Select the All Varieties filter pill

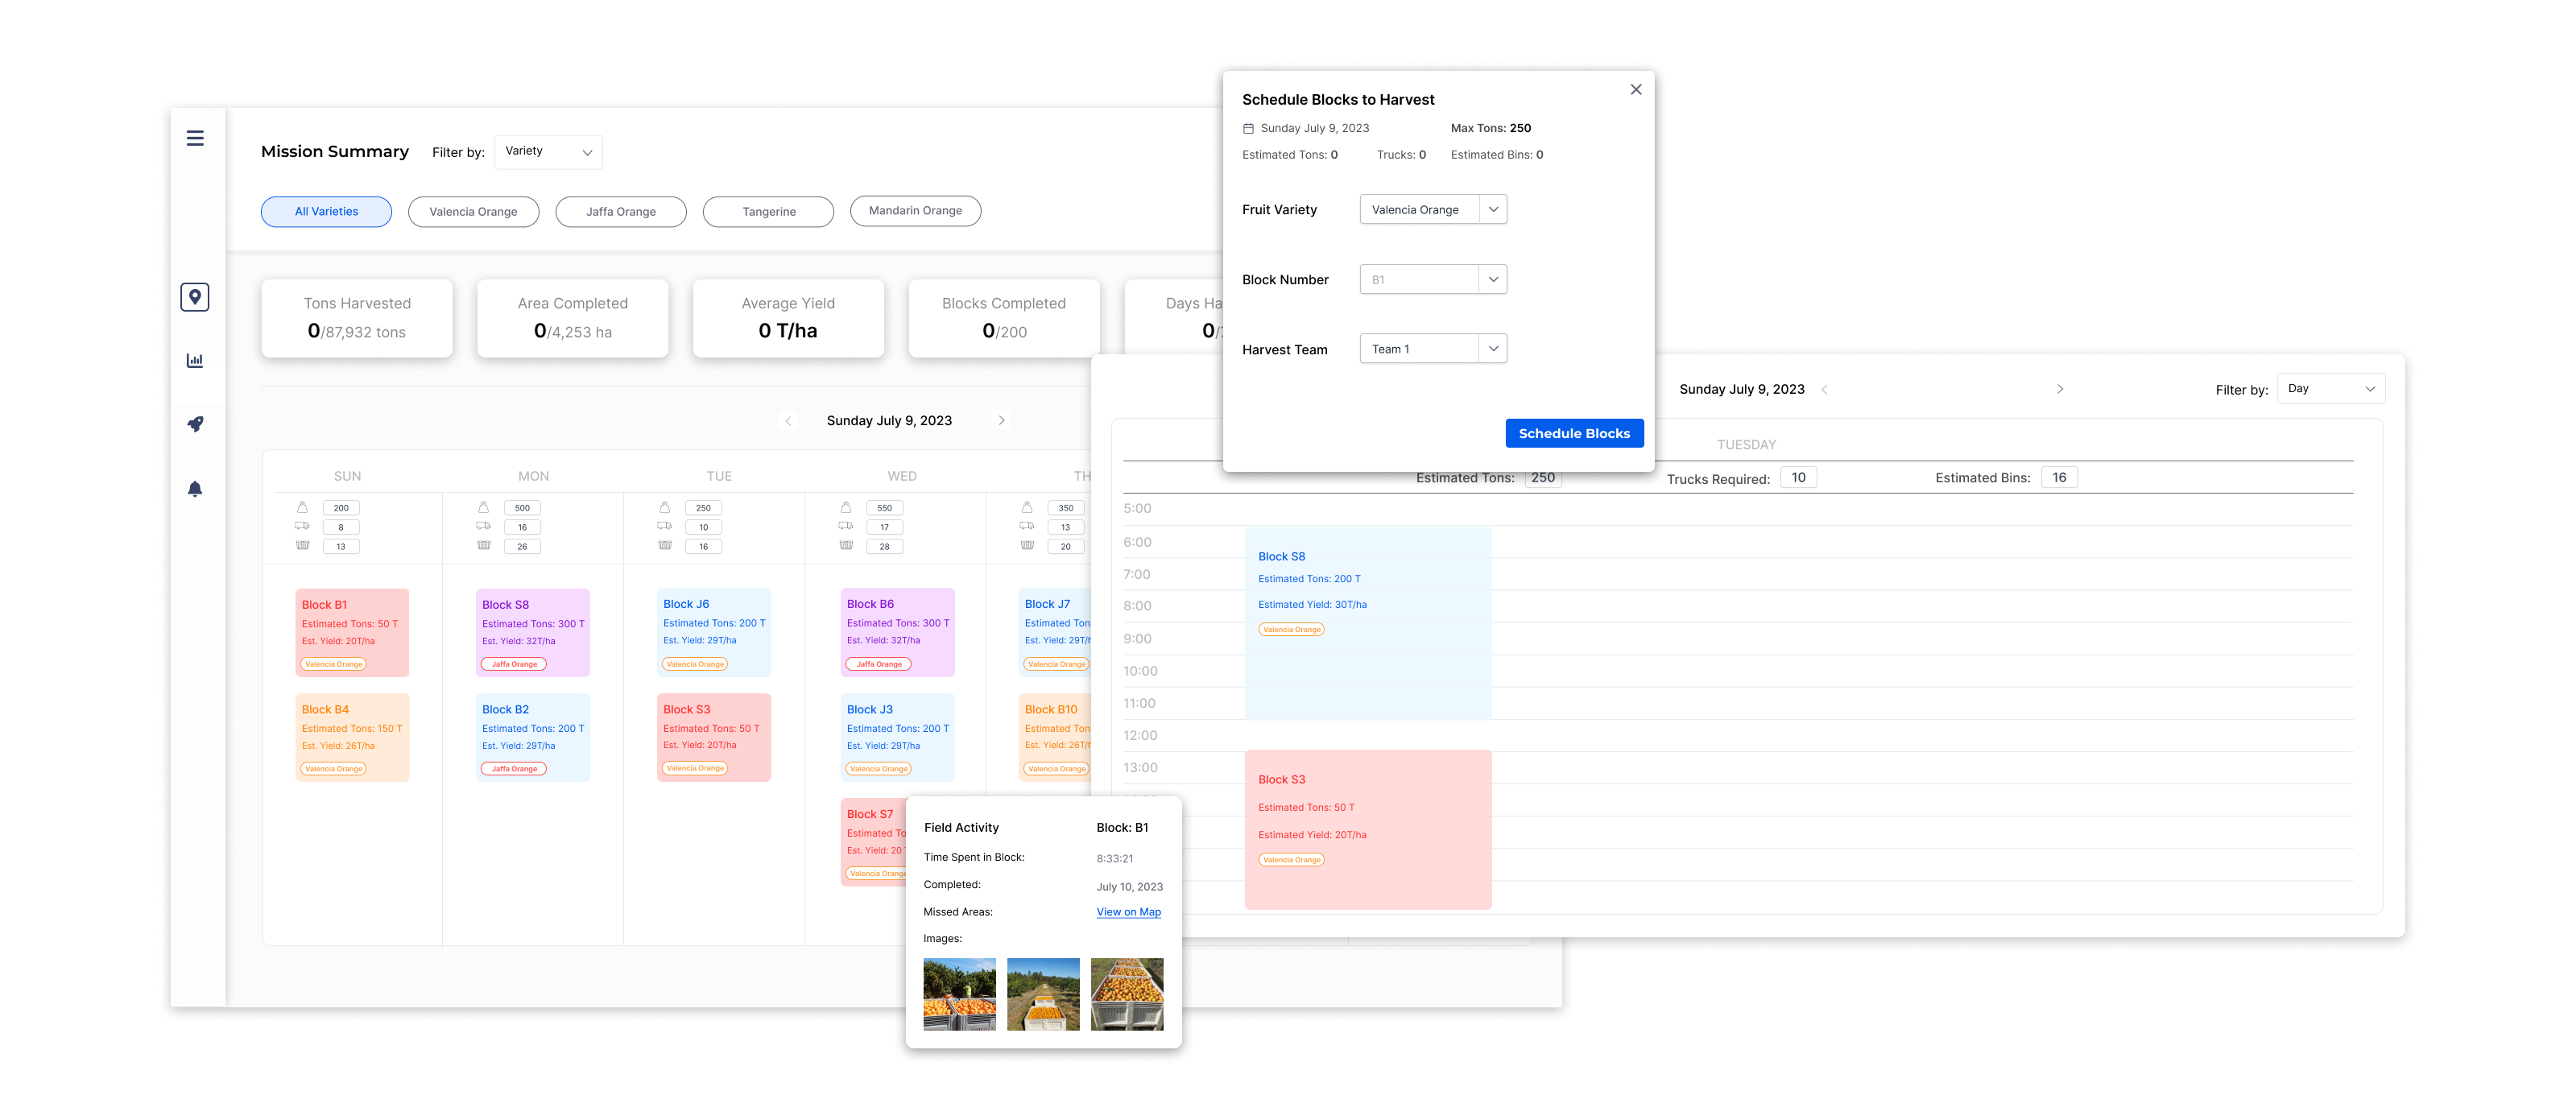(x=326, y=212)
